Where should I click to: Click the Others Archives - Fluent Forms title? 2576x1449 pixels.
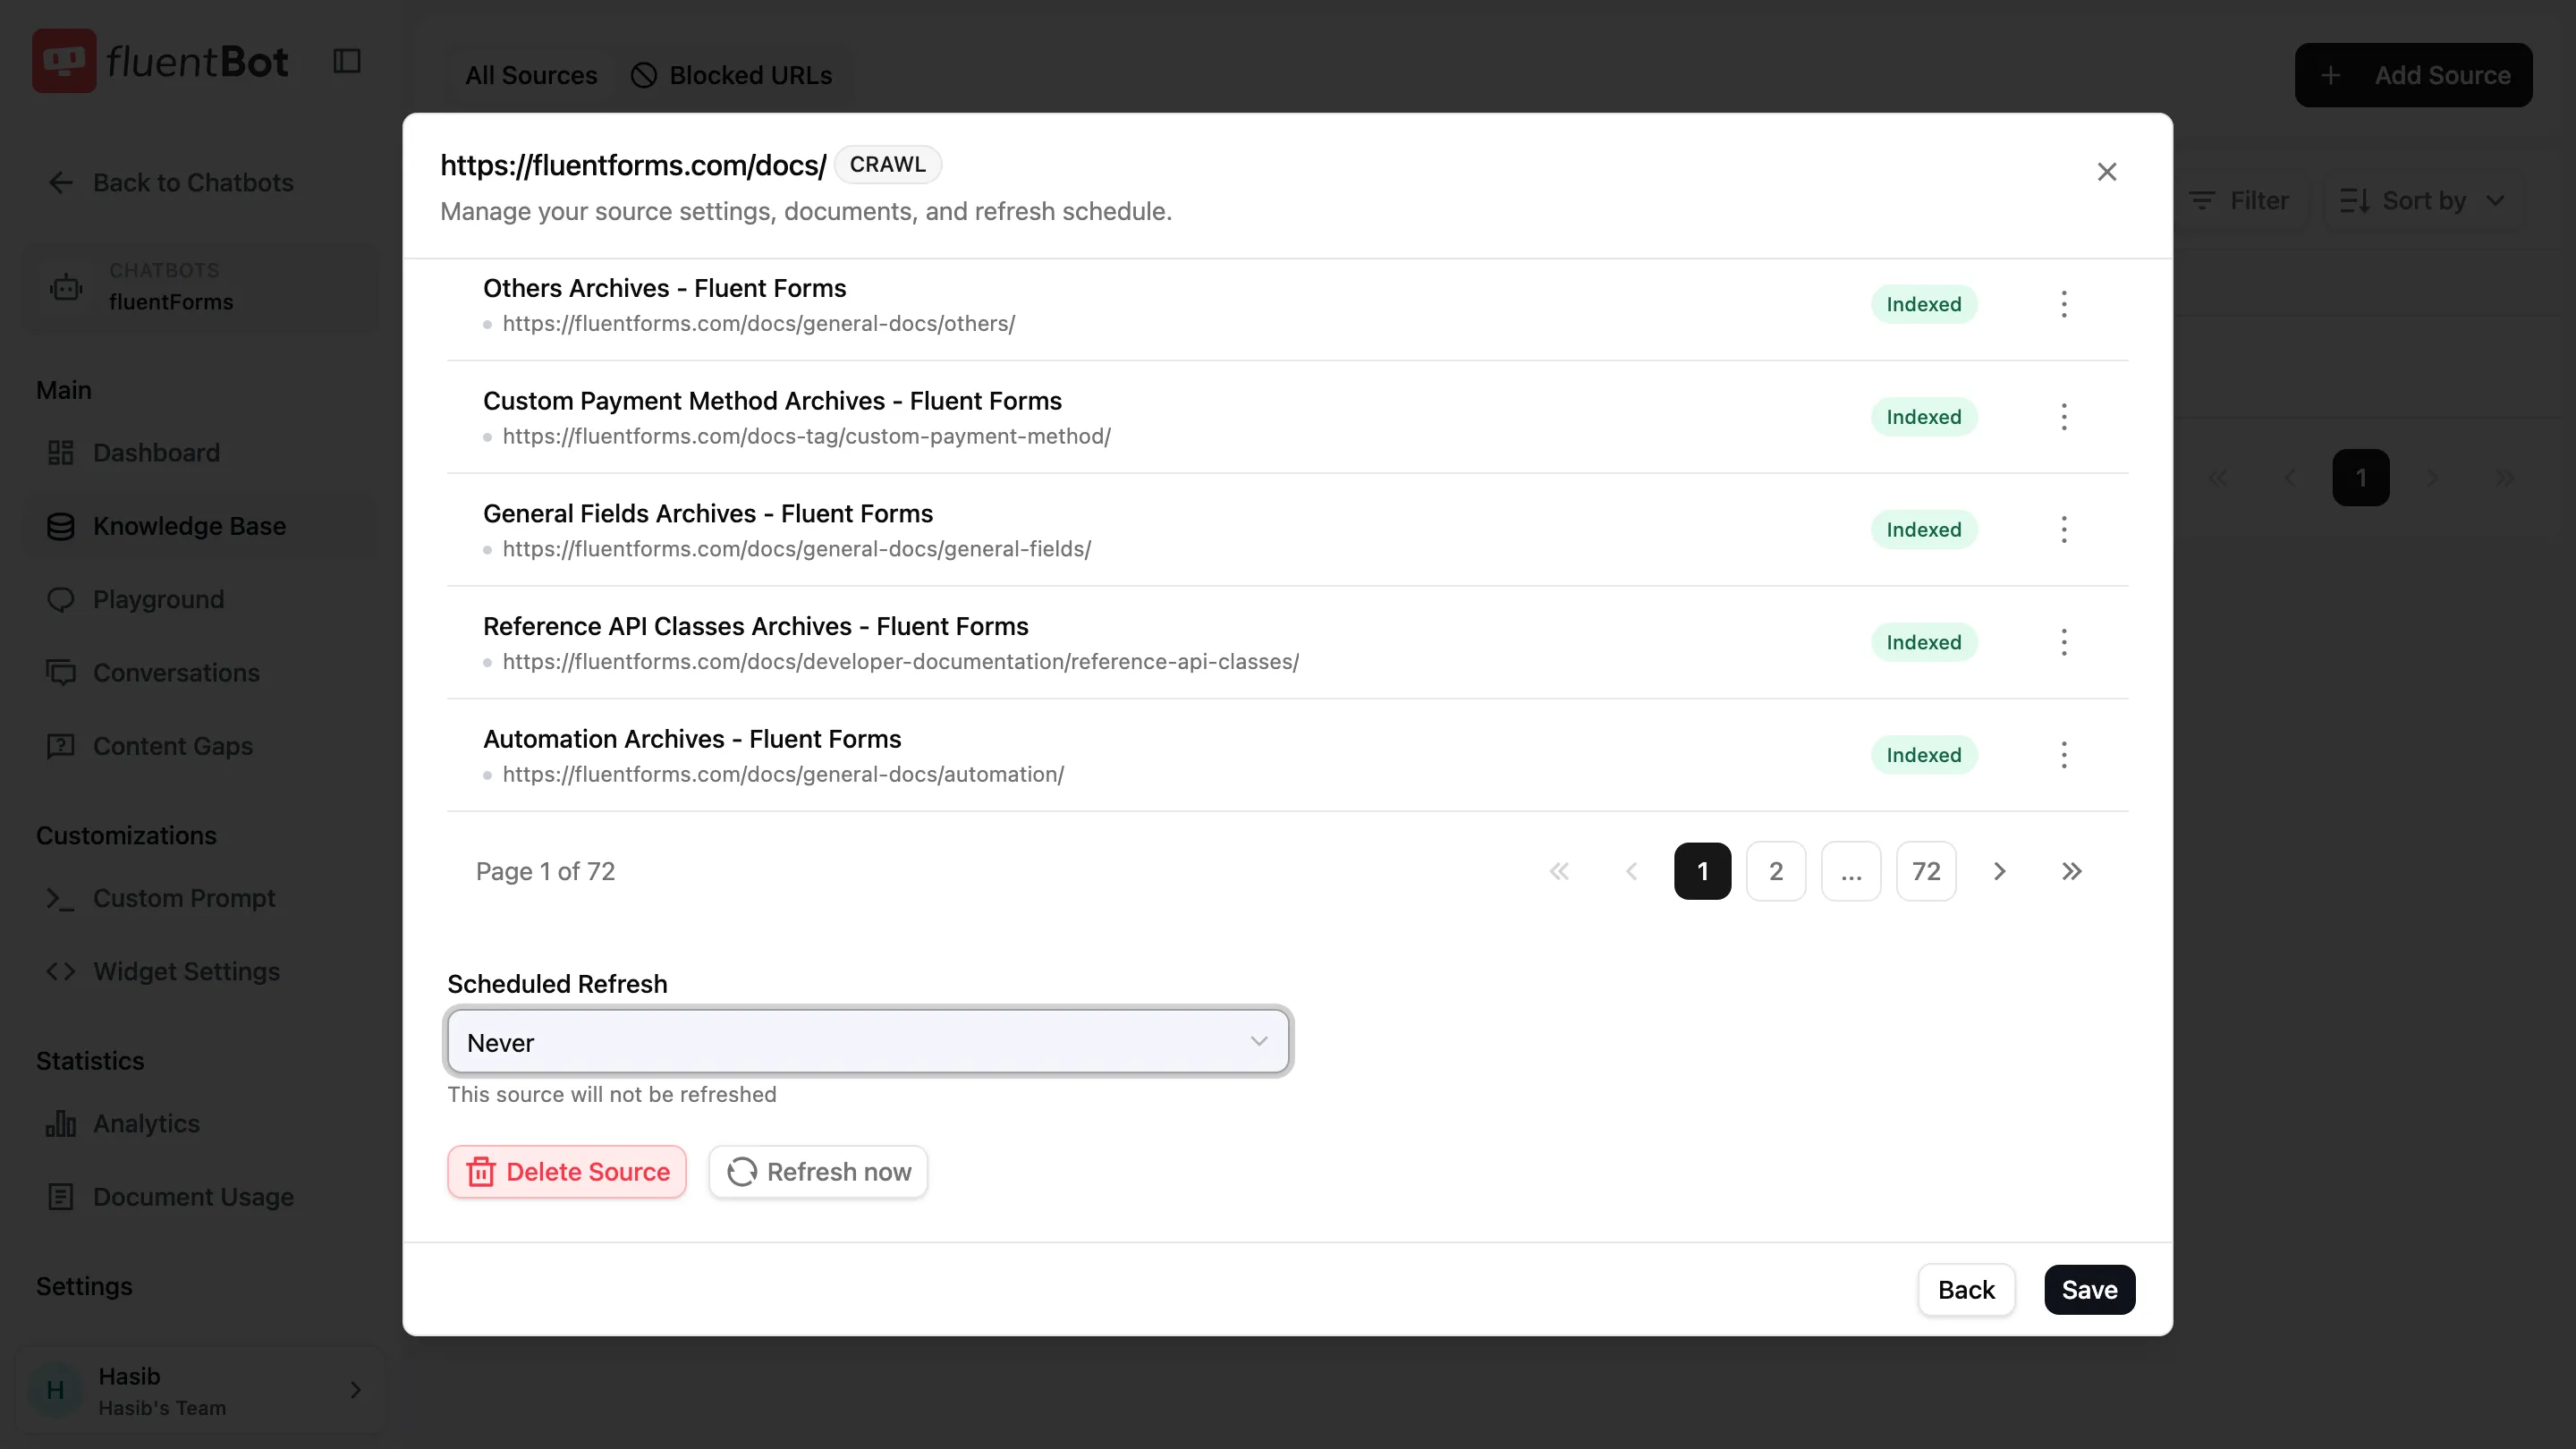point(664,288)
